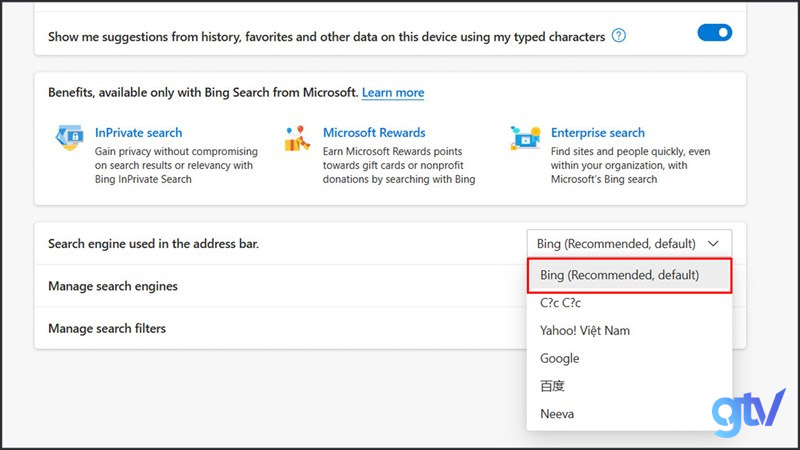This screenshot has width=800, height=450.
Task: Click the gtv logo watermark
Action: (x=748, y=412)
